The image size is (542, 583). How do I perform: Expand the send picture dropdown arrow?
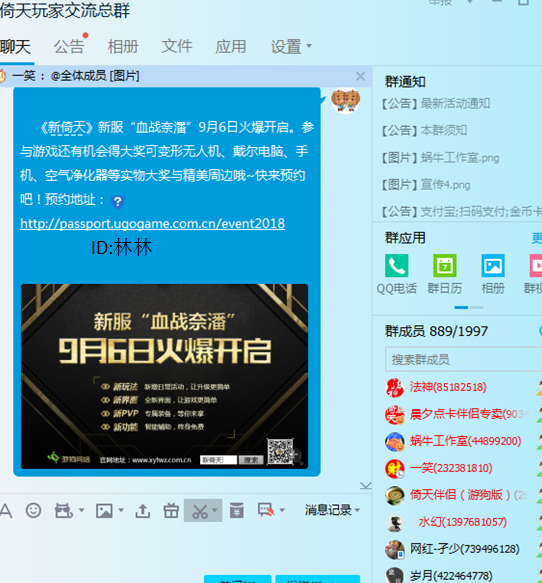[121, 510]
